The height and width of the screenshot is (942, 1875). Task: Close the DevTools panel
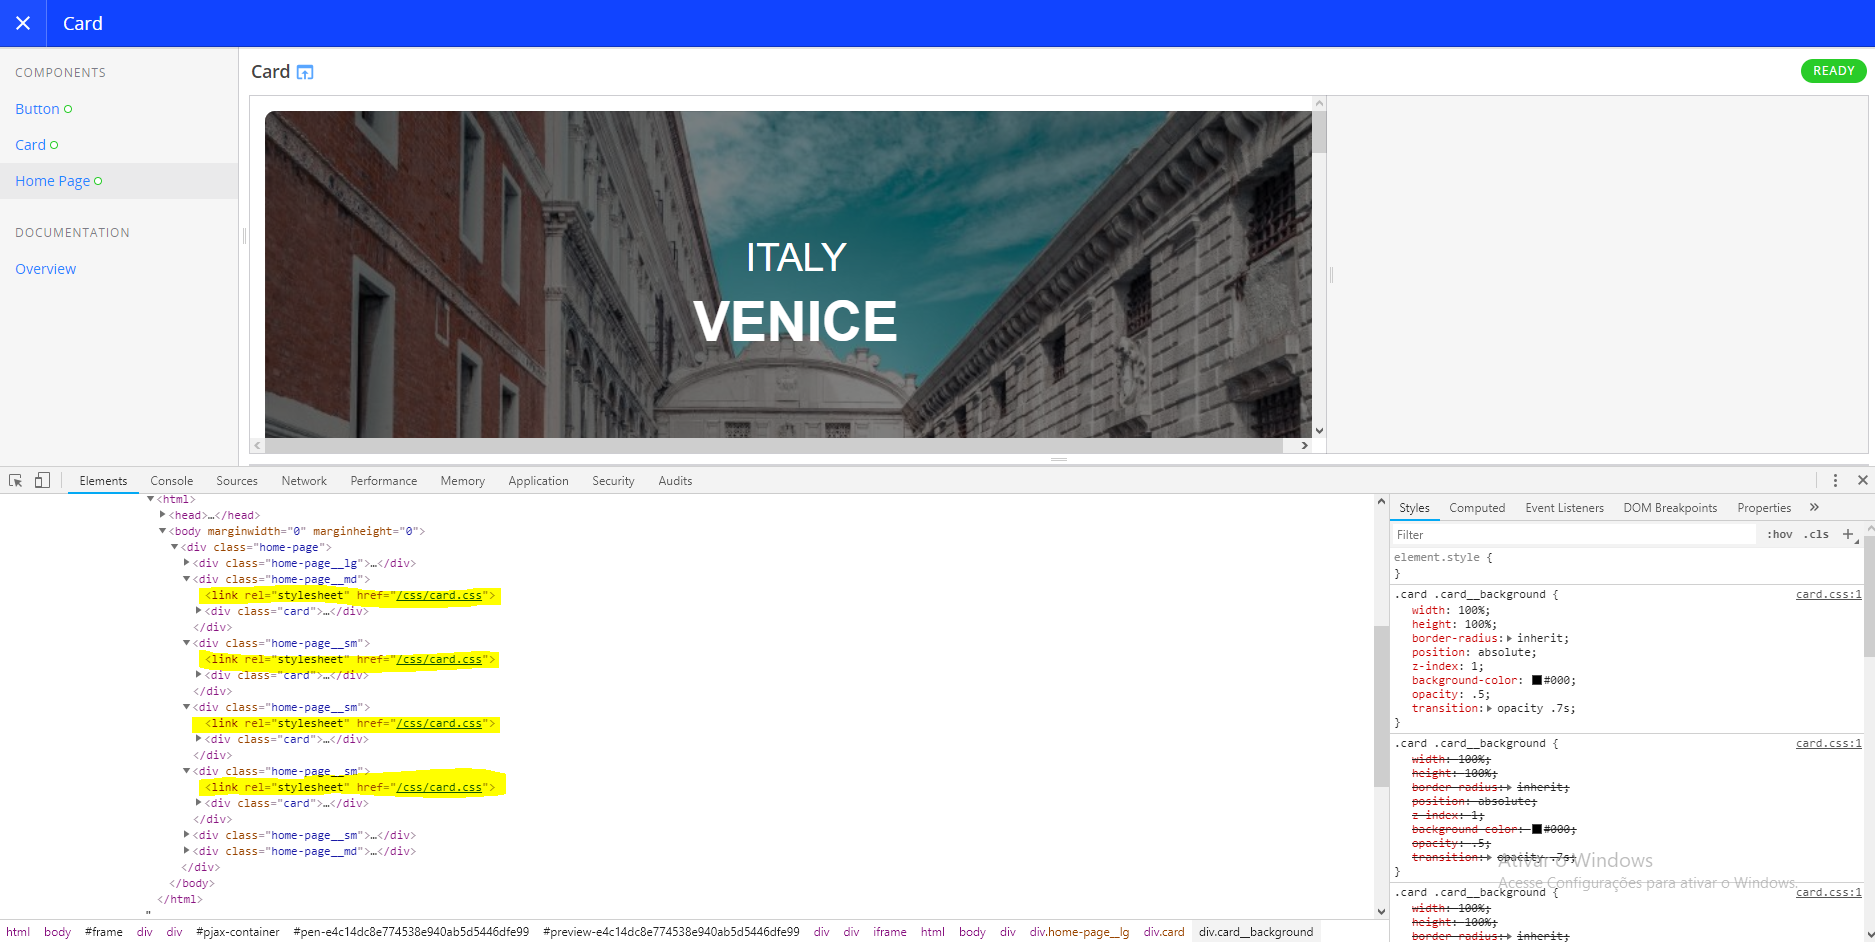pyautogui.click(x=1862, y=481)
